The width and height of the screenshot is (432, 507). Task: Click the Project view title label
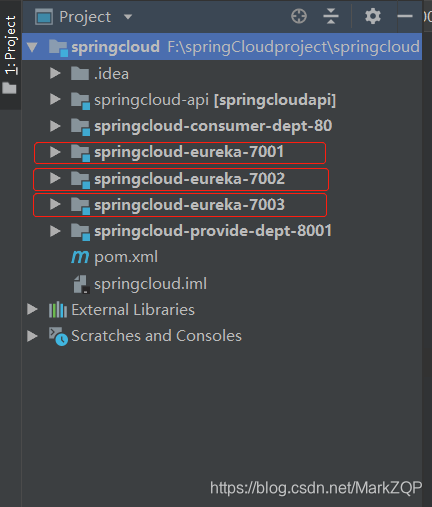click(85, 17)
